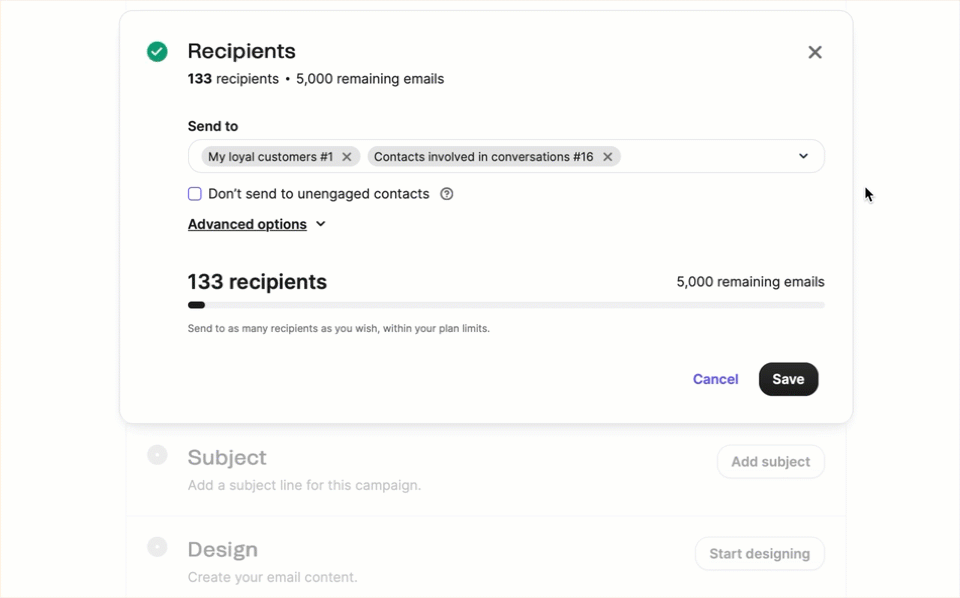
Task: Close the Recipients dialog
Action: (x=815, y=51)
